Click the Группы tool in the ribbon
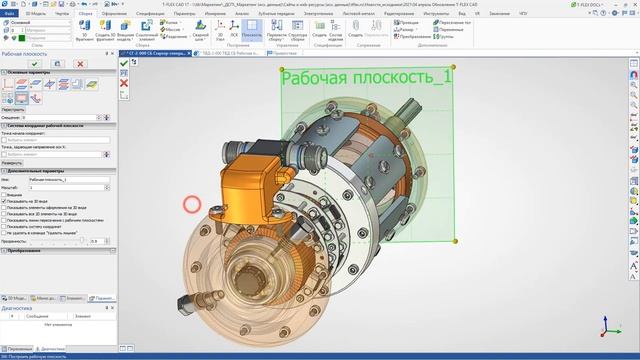The width and height of the screenshot is (640, 360). [443, 36]
